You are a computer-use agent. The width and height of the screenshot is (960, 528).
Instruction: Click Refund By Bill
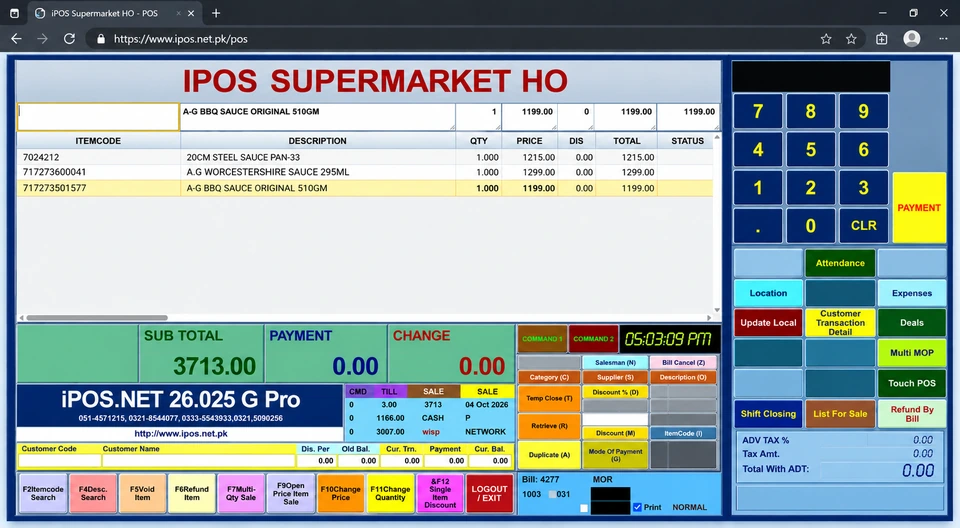tap(912, 413)
